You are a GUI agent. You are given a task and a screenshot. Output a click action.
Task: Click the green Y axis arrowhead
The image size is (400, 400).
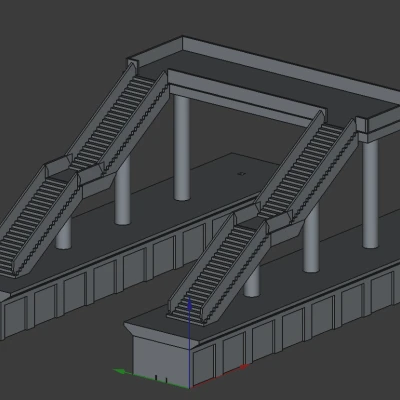point(120,371)
